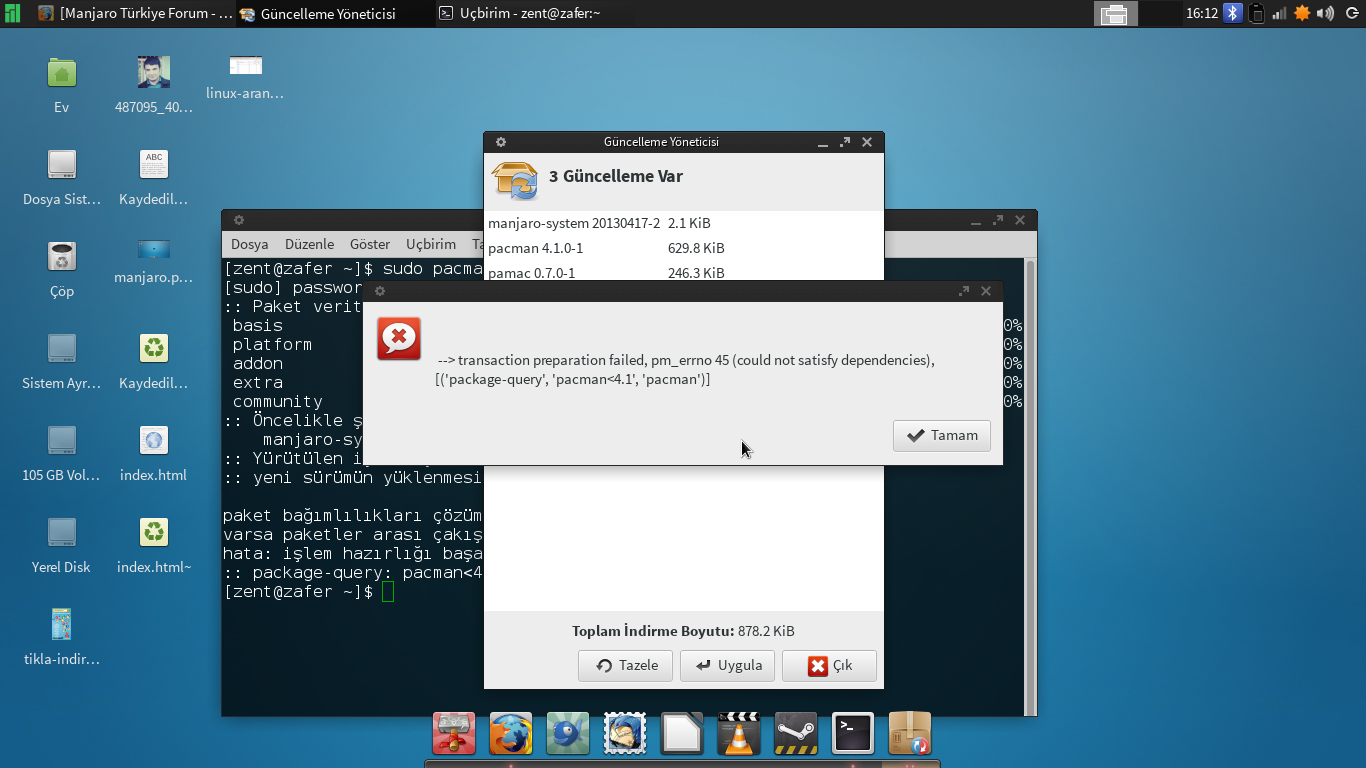
Task: Open the Dosya menu in the terminal
Action: pyautogui.click(x=250, y=244)
